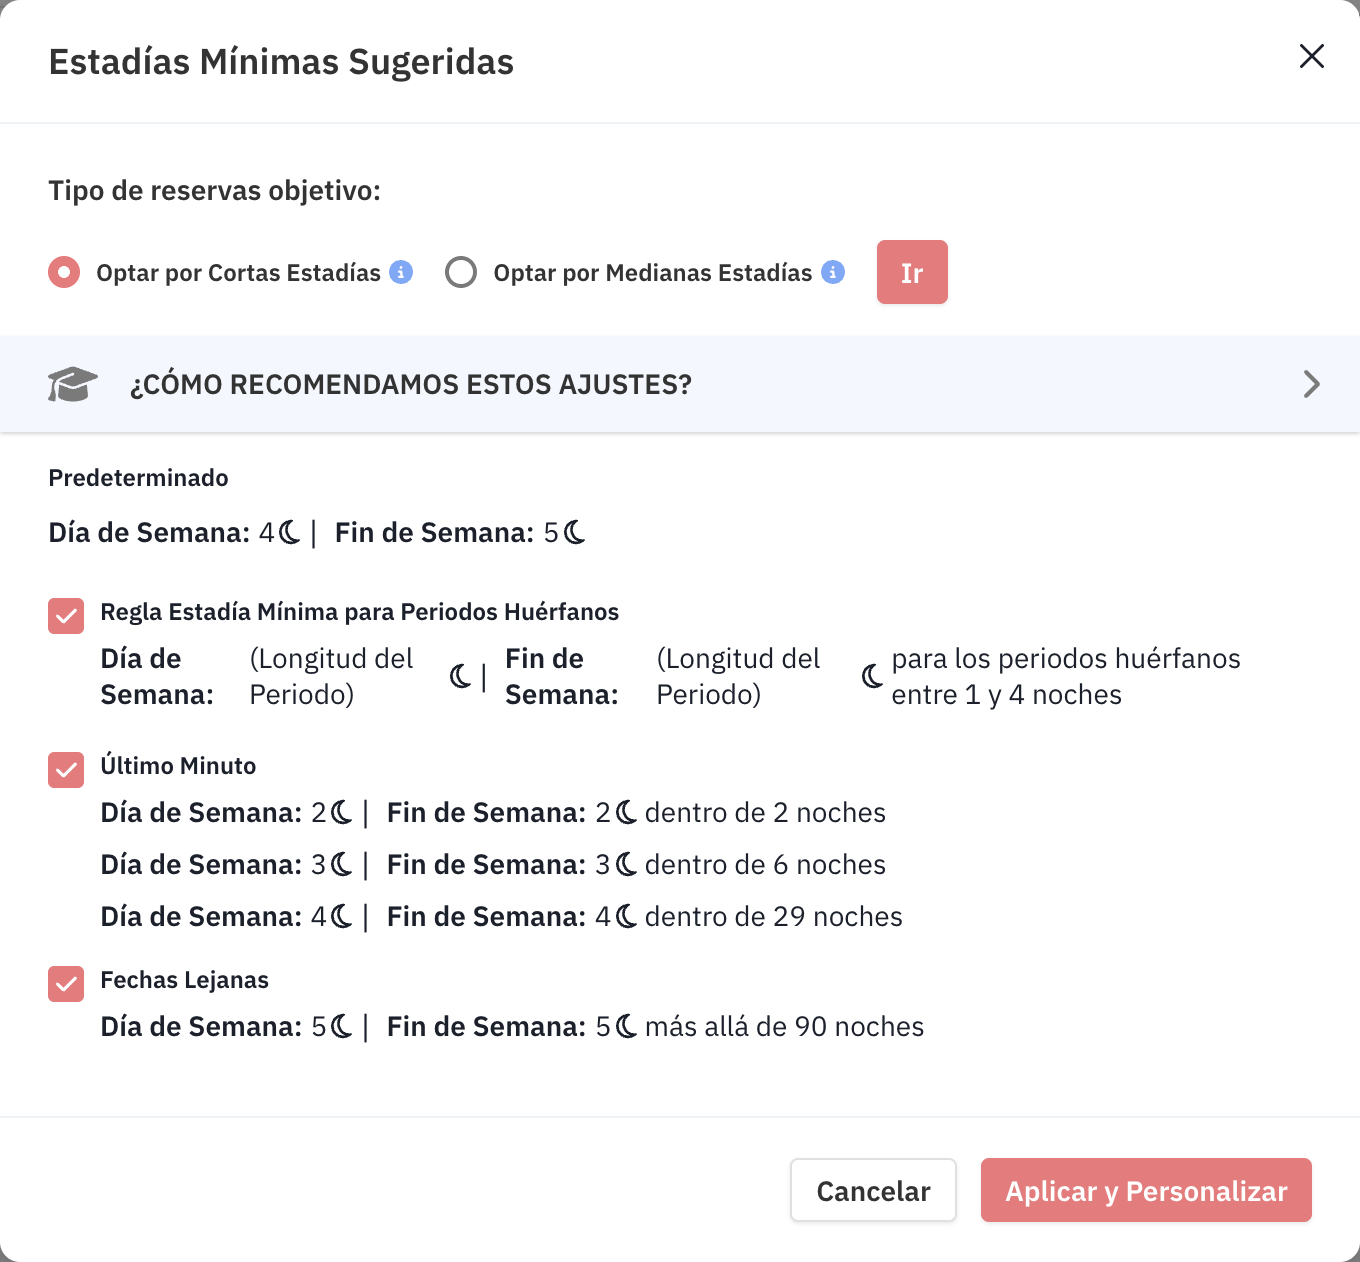This screenshot has width=1360, height=1262.
Task: Click moon icon before 'para los periodos huérfanos'
Action: 872,677
